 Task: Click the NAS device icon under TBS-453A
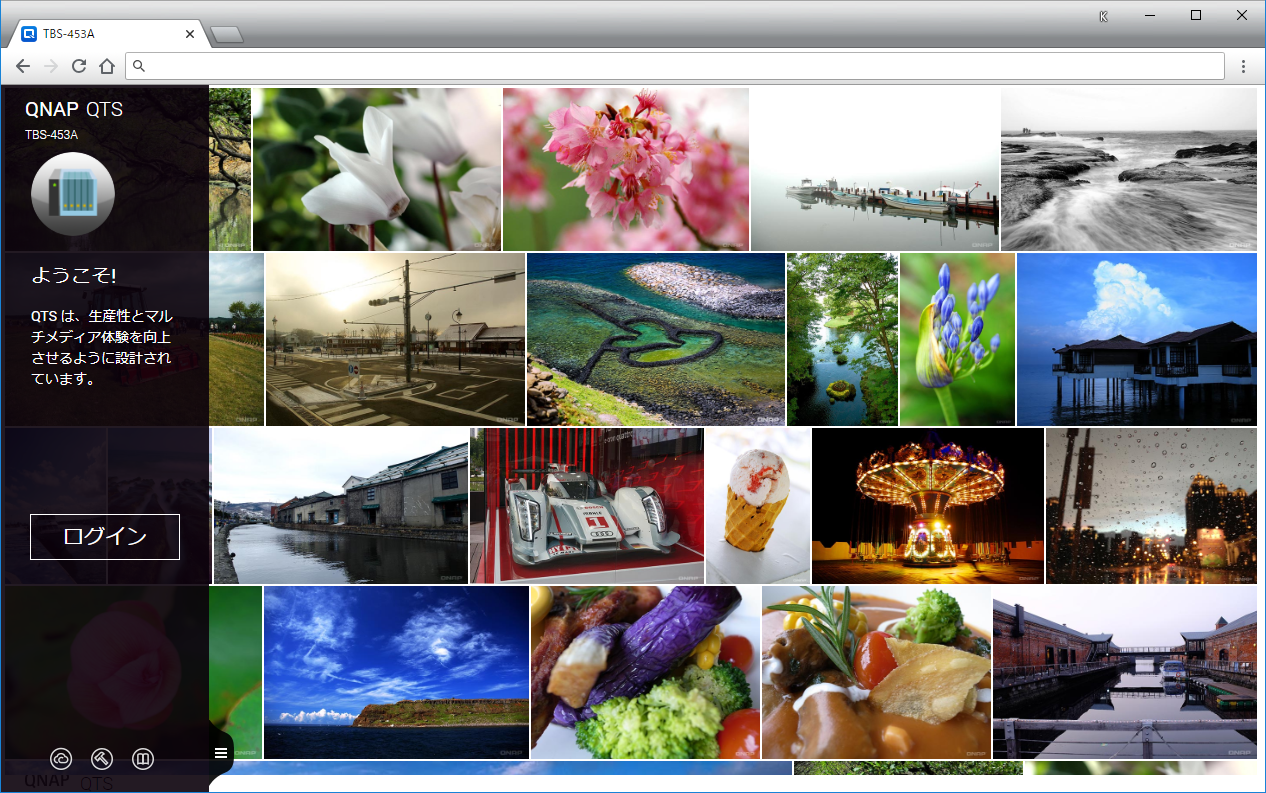click(73, 193)
